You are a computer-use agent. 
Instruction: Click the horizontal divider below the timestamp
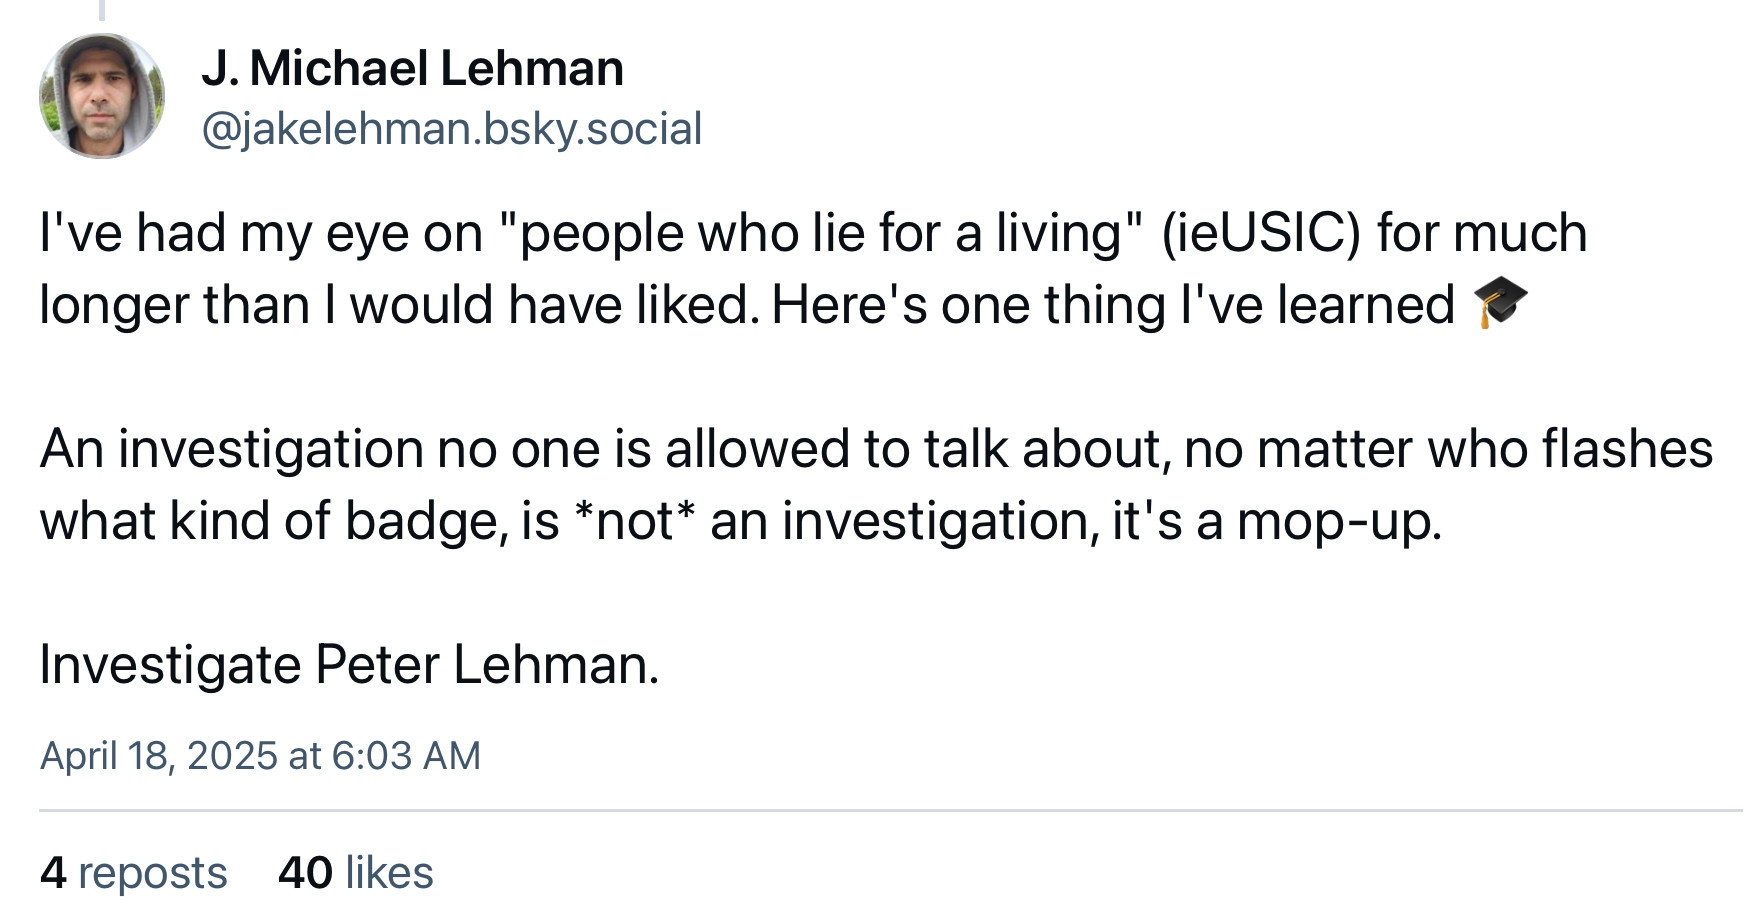(x=890, y=810)
